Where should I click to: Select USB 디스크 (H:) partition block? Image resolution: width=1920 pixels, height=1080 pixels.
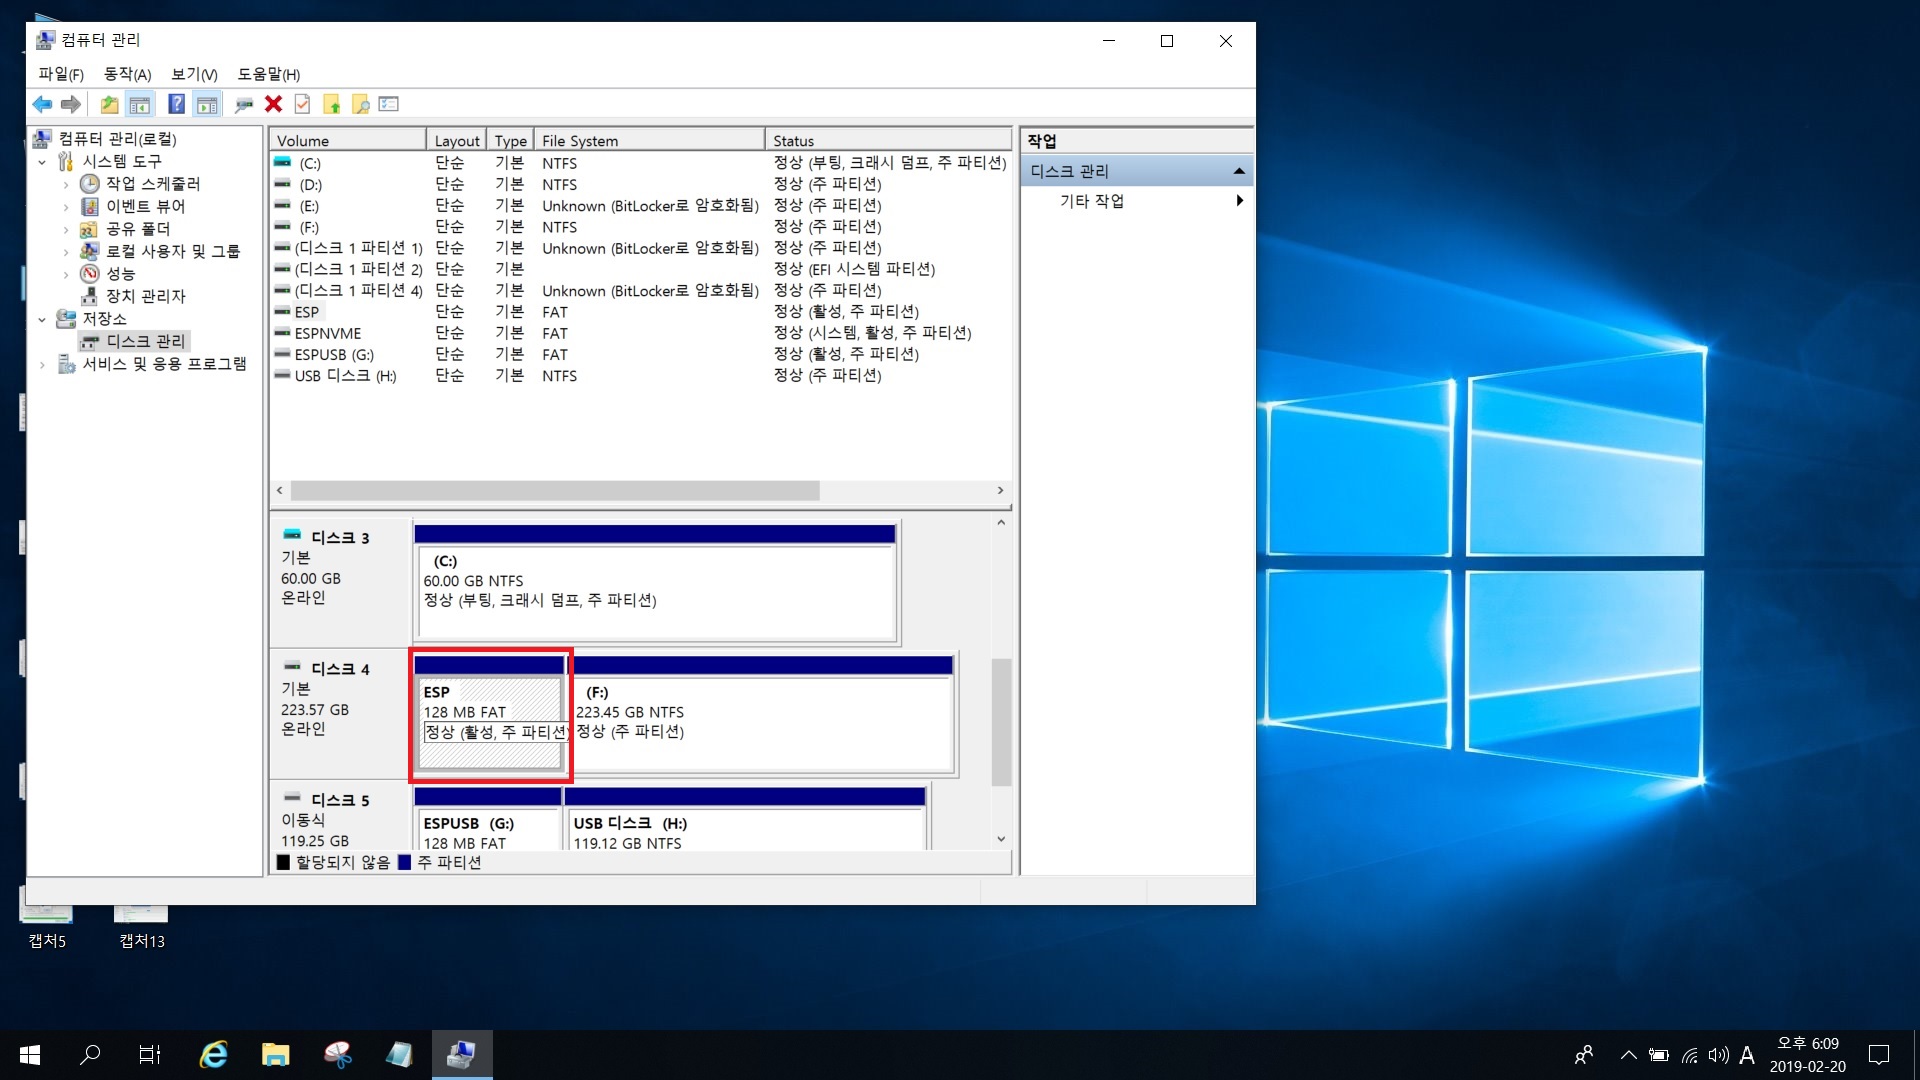pyautogui.click(x=745, y=819)
